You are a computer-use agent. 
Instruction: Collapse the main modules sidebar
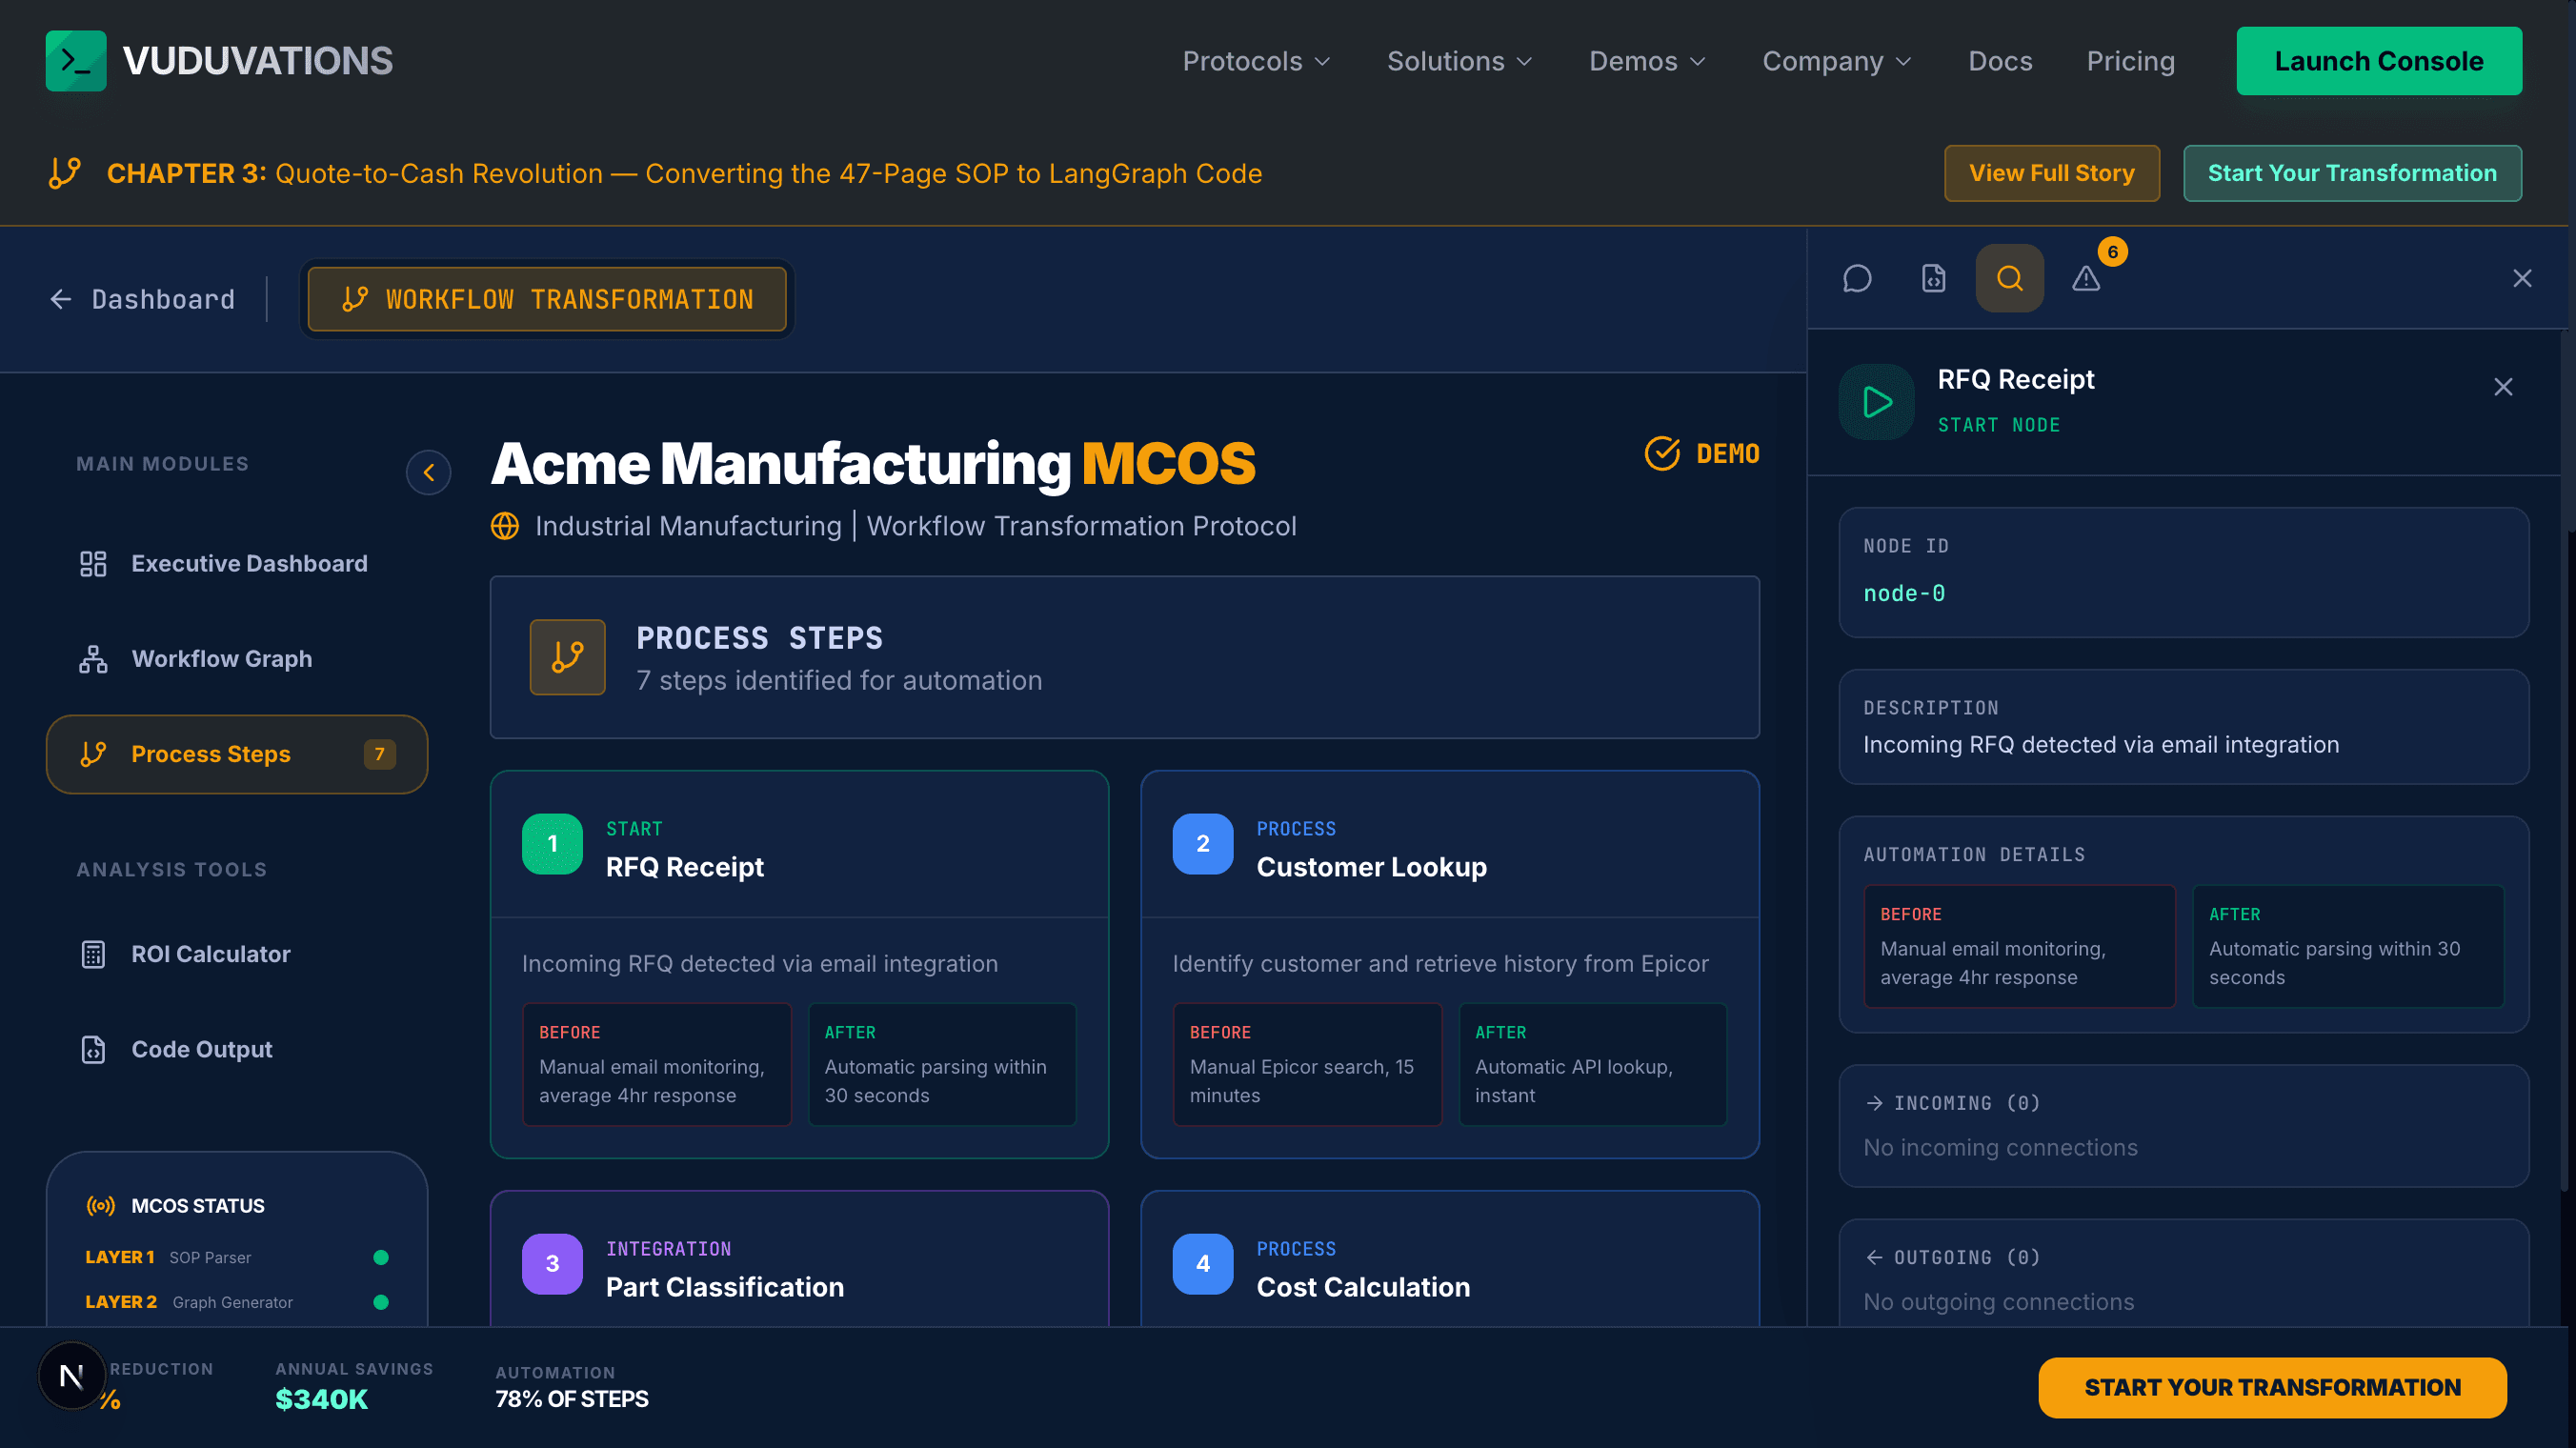point(428,472)
